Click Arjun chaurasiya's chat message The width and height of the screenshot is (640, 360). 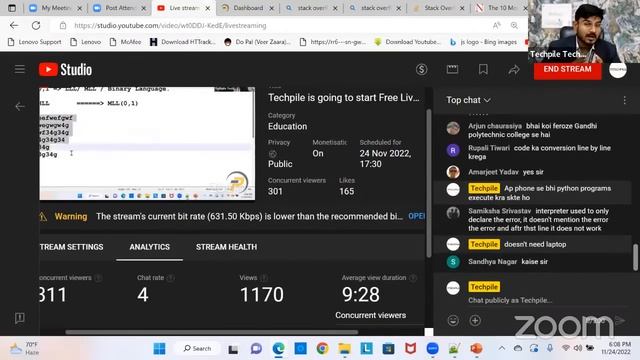point(532,130)
